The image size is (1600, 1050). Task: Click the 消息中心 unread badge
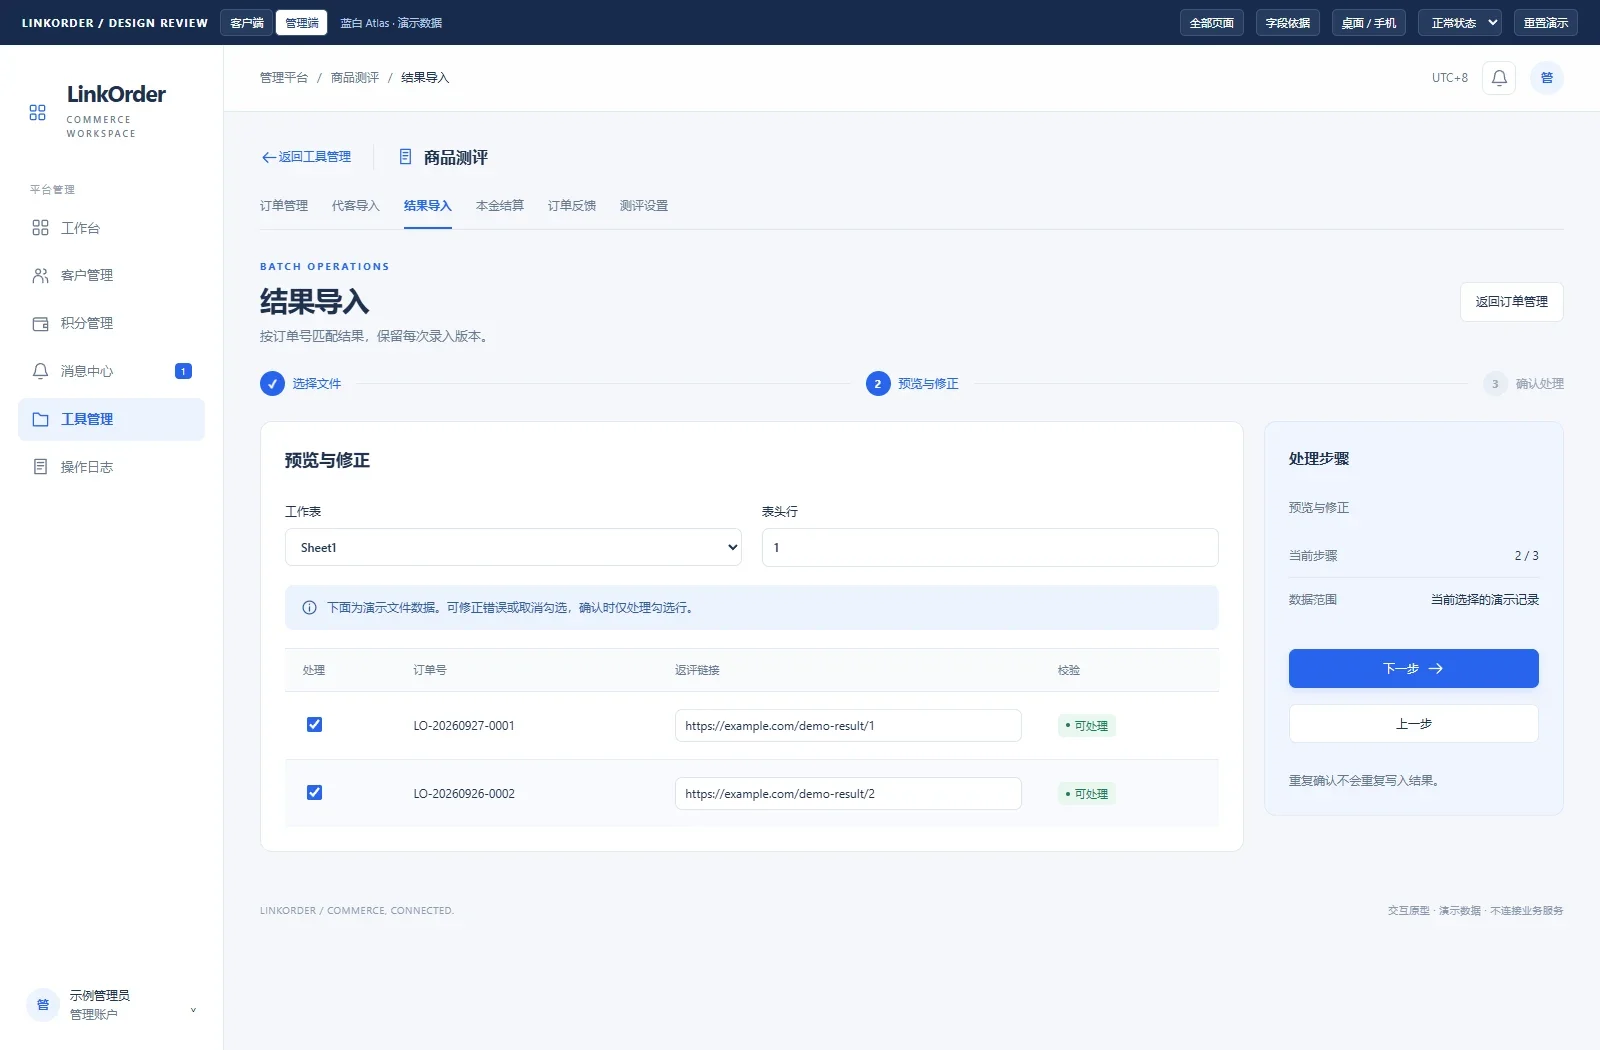click(183, 371)
